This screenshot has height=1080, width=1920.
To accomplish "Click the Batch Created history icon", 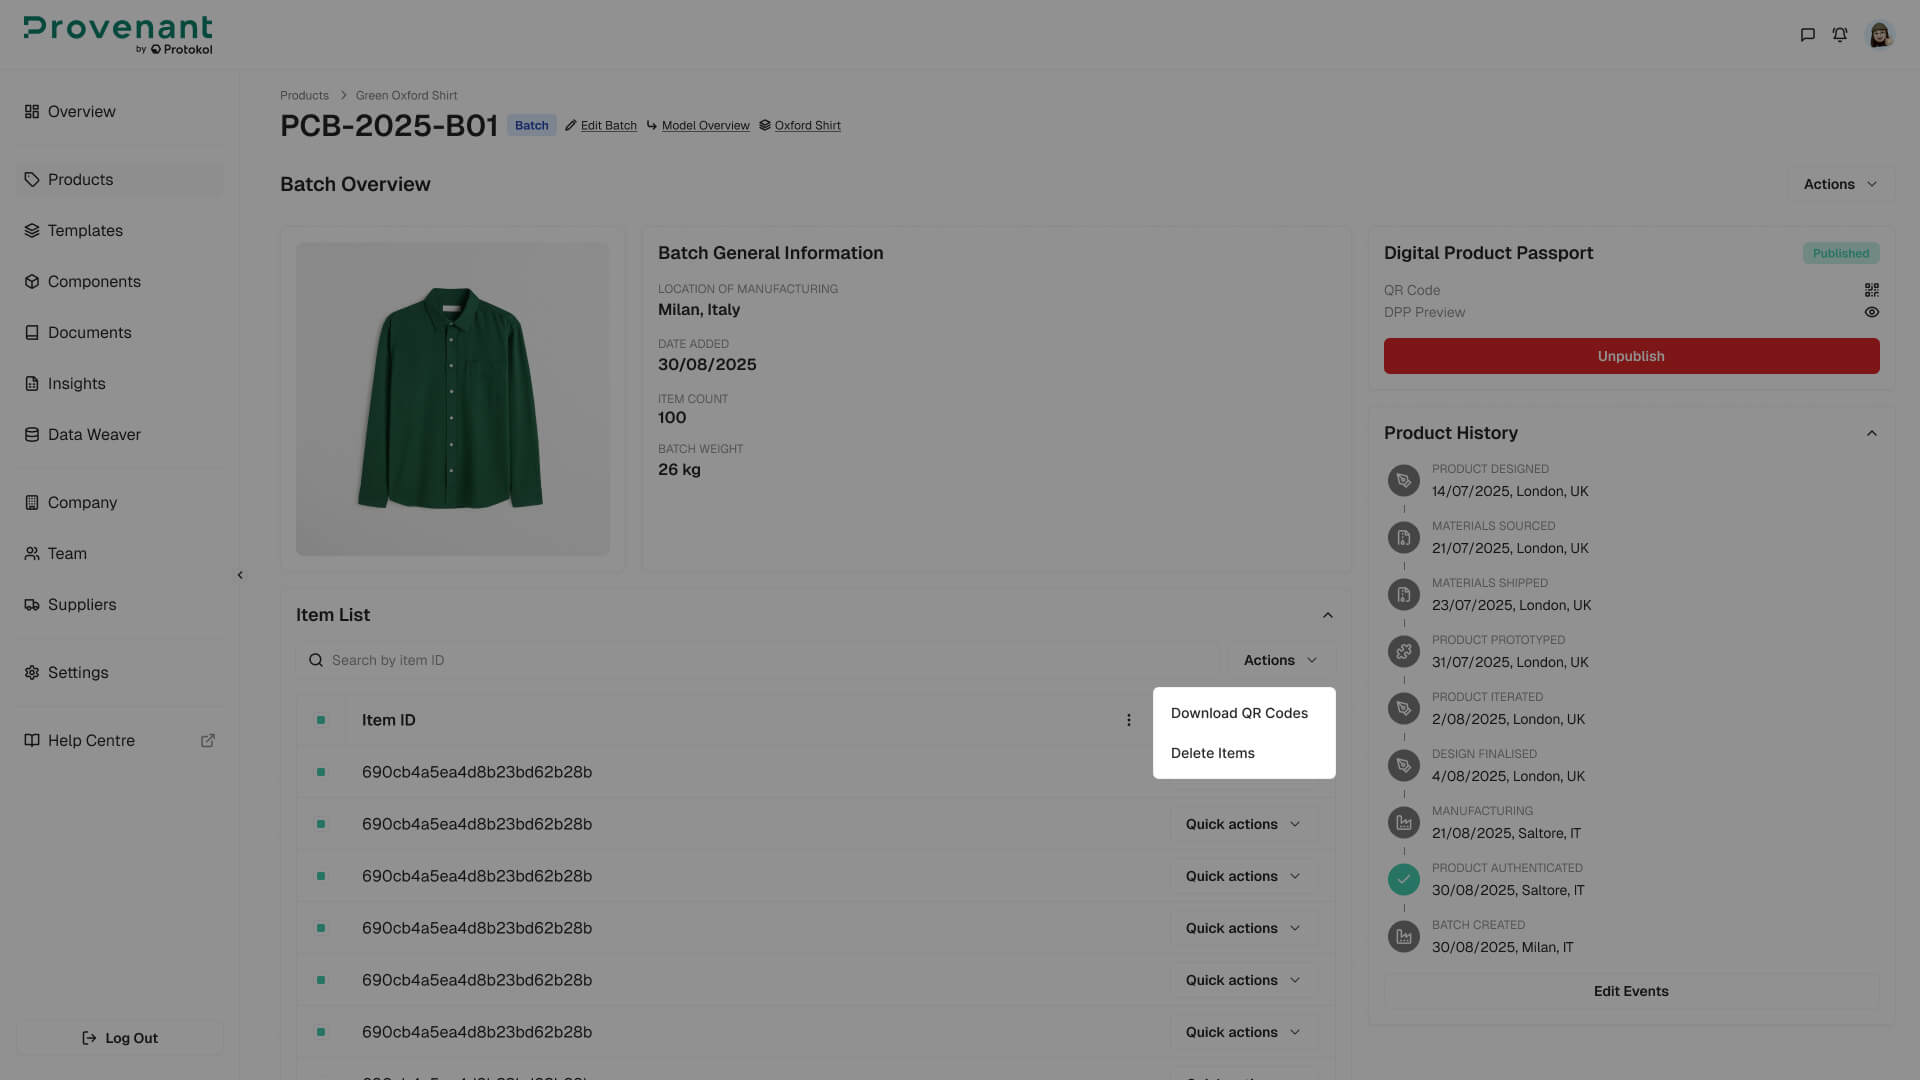I will point(1404,937).
